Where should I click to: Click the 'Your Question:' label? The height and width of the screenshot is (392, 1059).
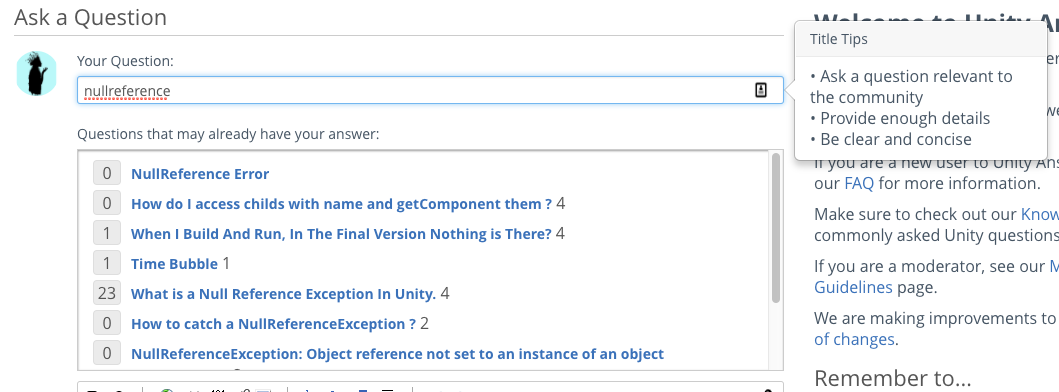[125, 61]
